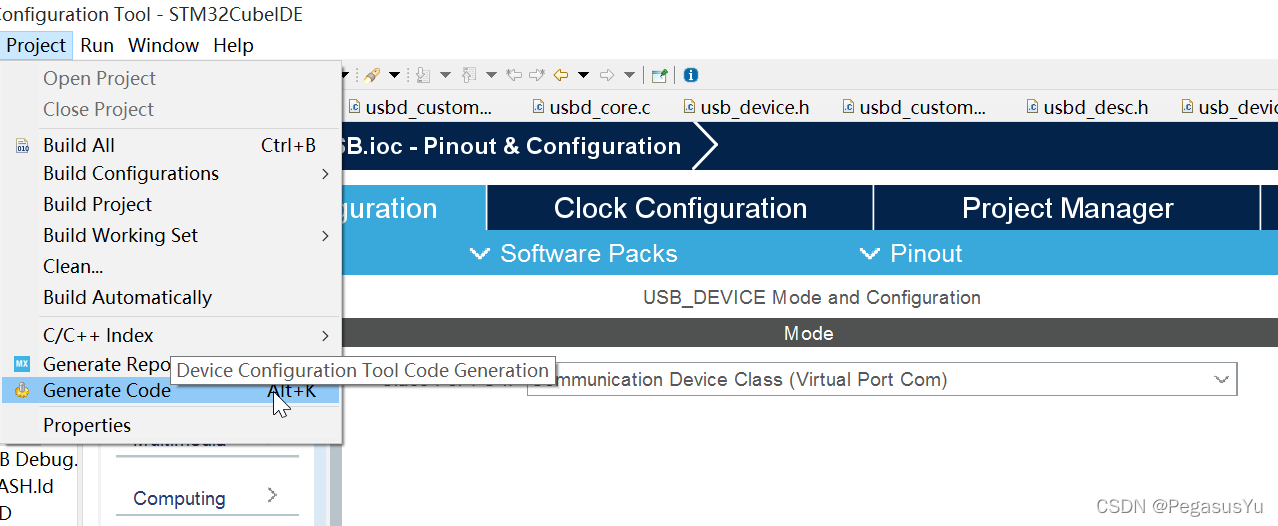Open Forward history dropdown arrow
Viewport: 1278px width, 526px height.
(x=629, y=75)
